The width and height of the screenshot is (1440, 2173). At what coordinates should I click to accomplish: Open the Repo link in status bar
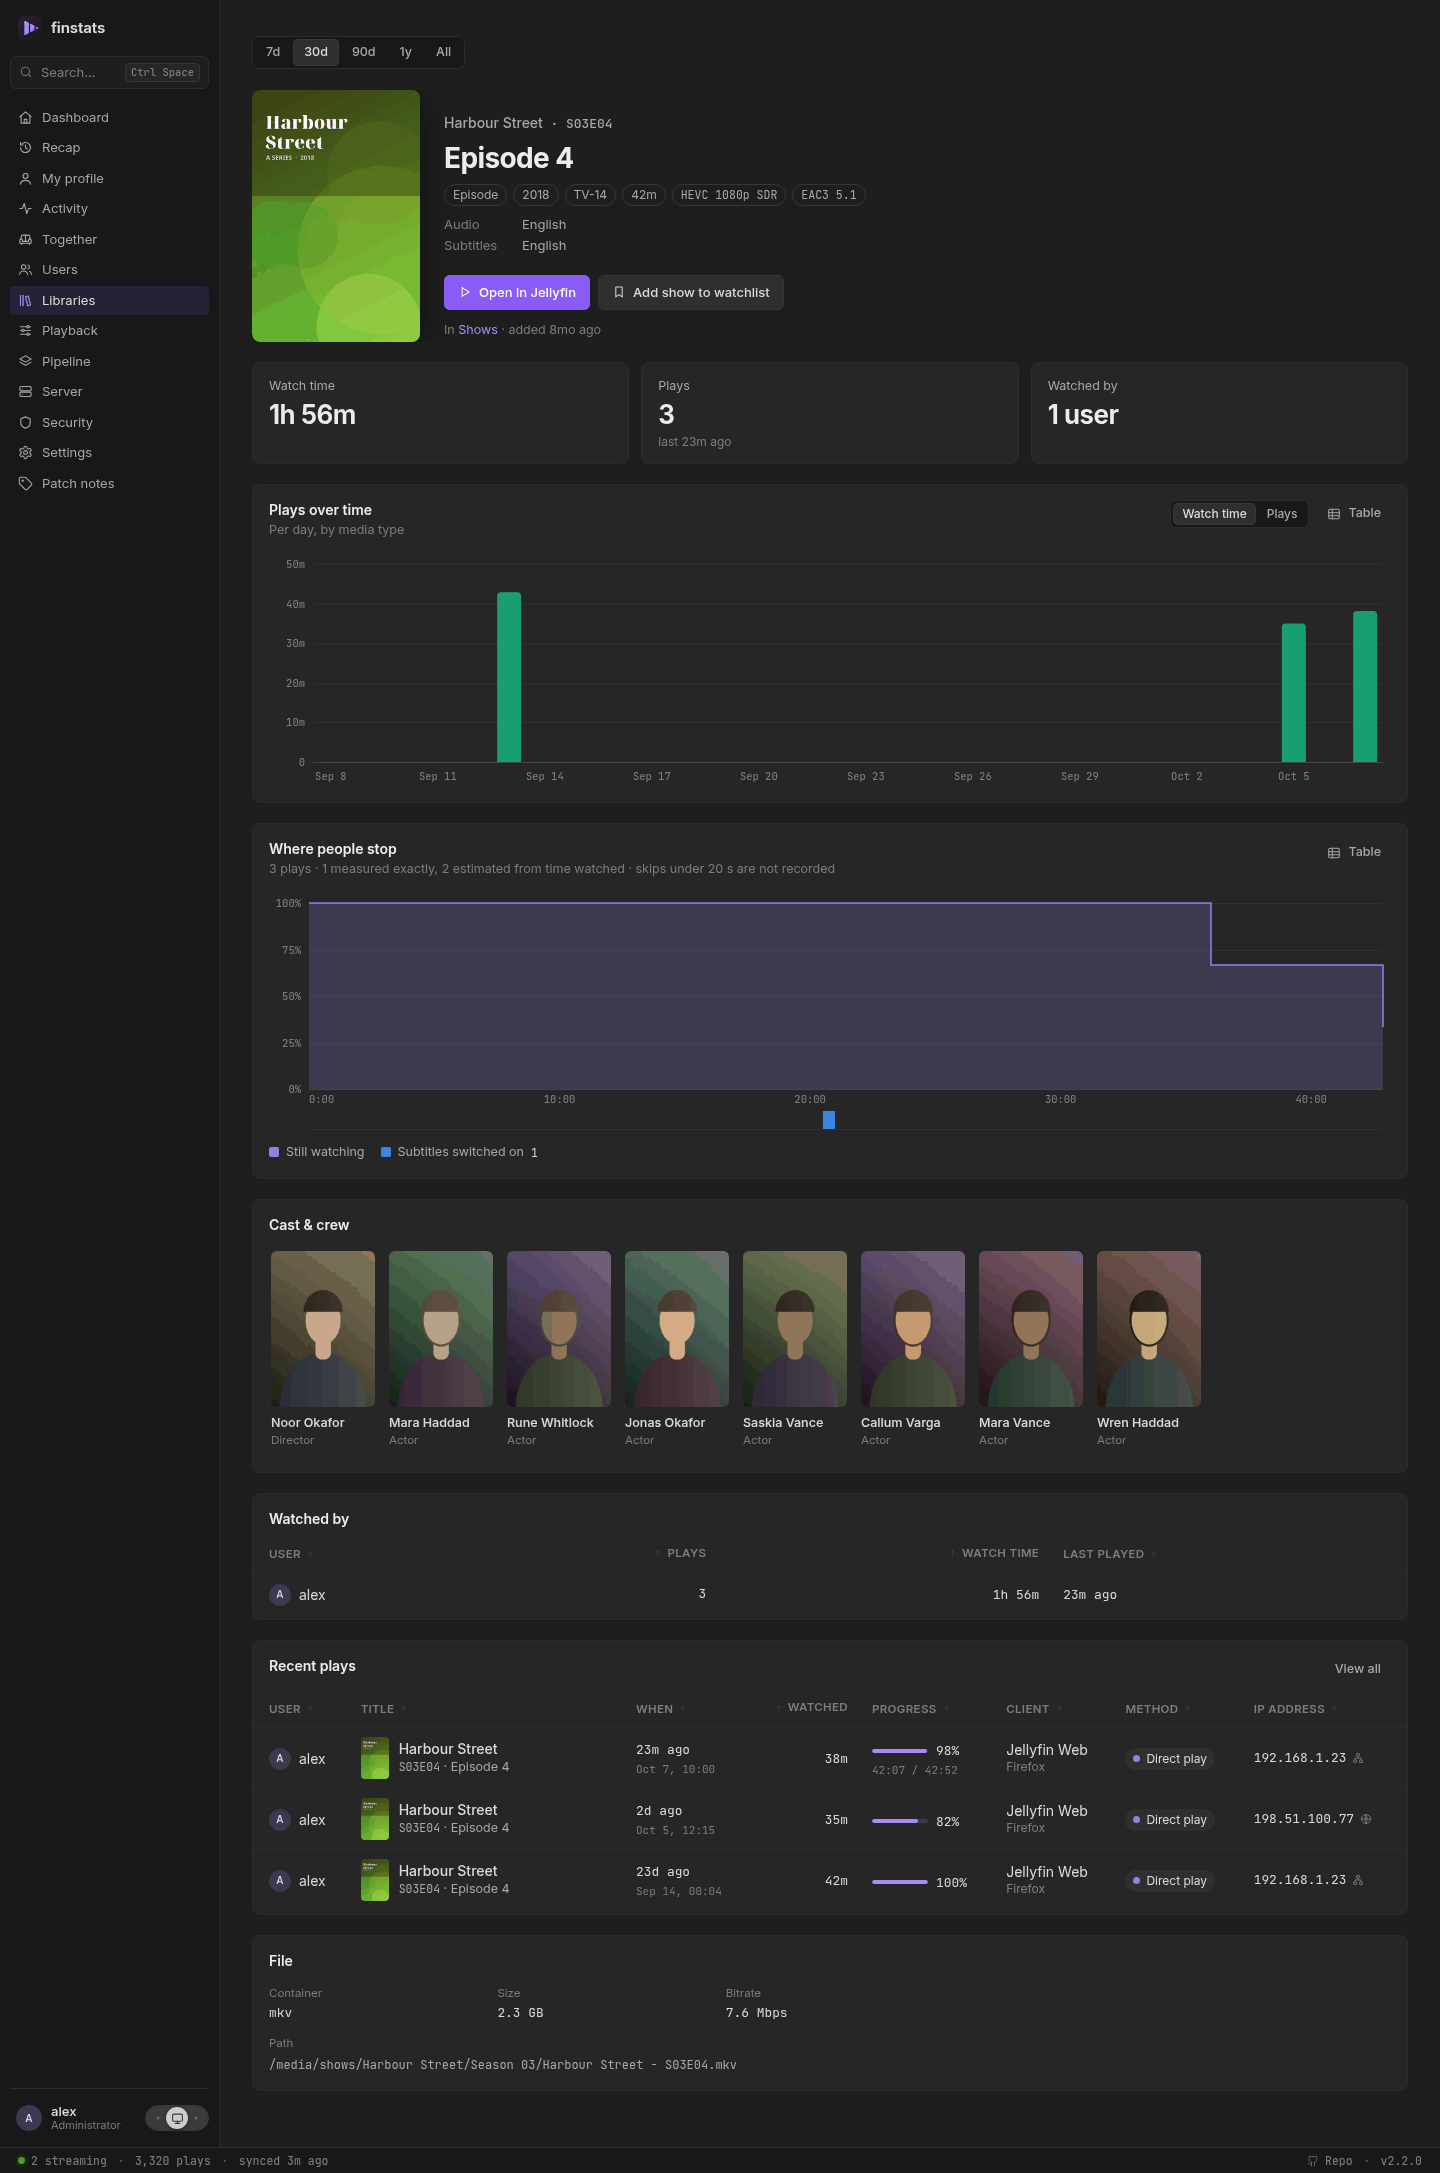click(x=1330, y=2161)
